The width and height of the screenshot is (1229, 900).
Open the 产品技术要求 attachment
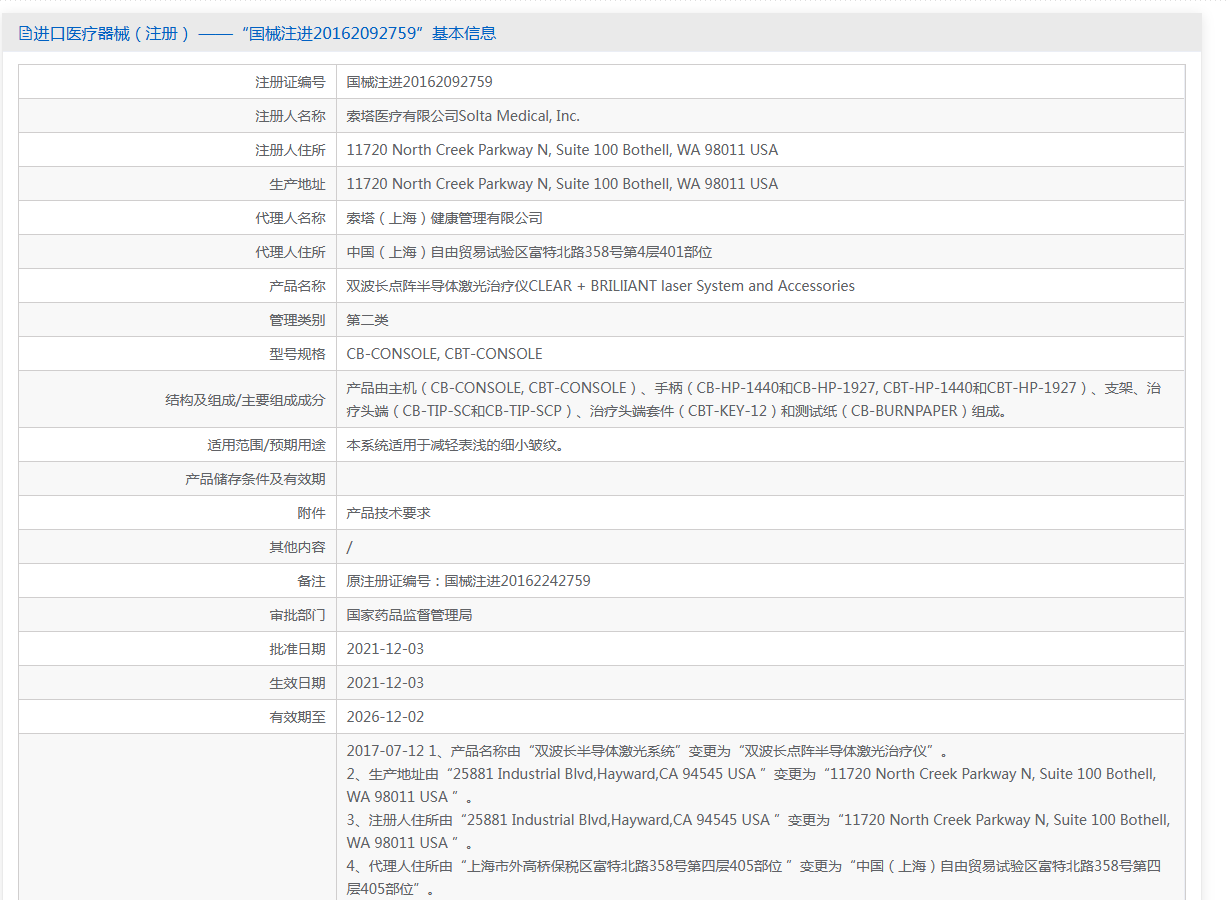coord(388,513)
